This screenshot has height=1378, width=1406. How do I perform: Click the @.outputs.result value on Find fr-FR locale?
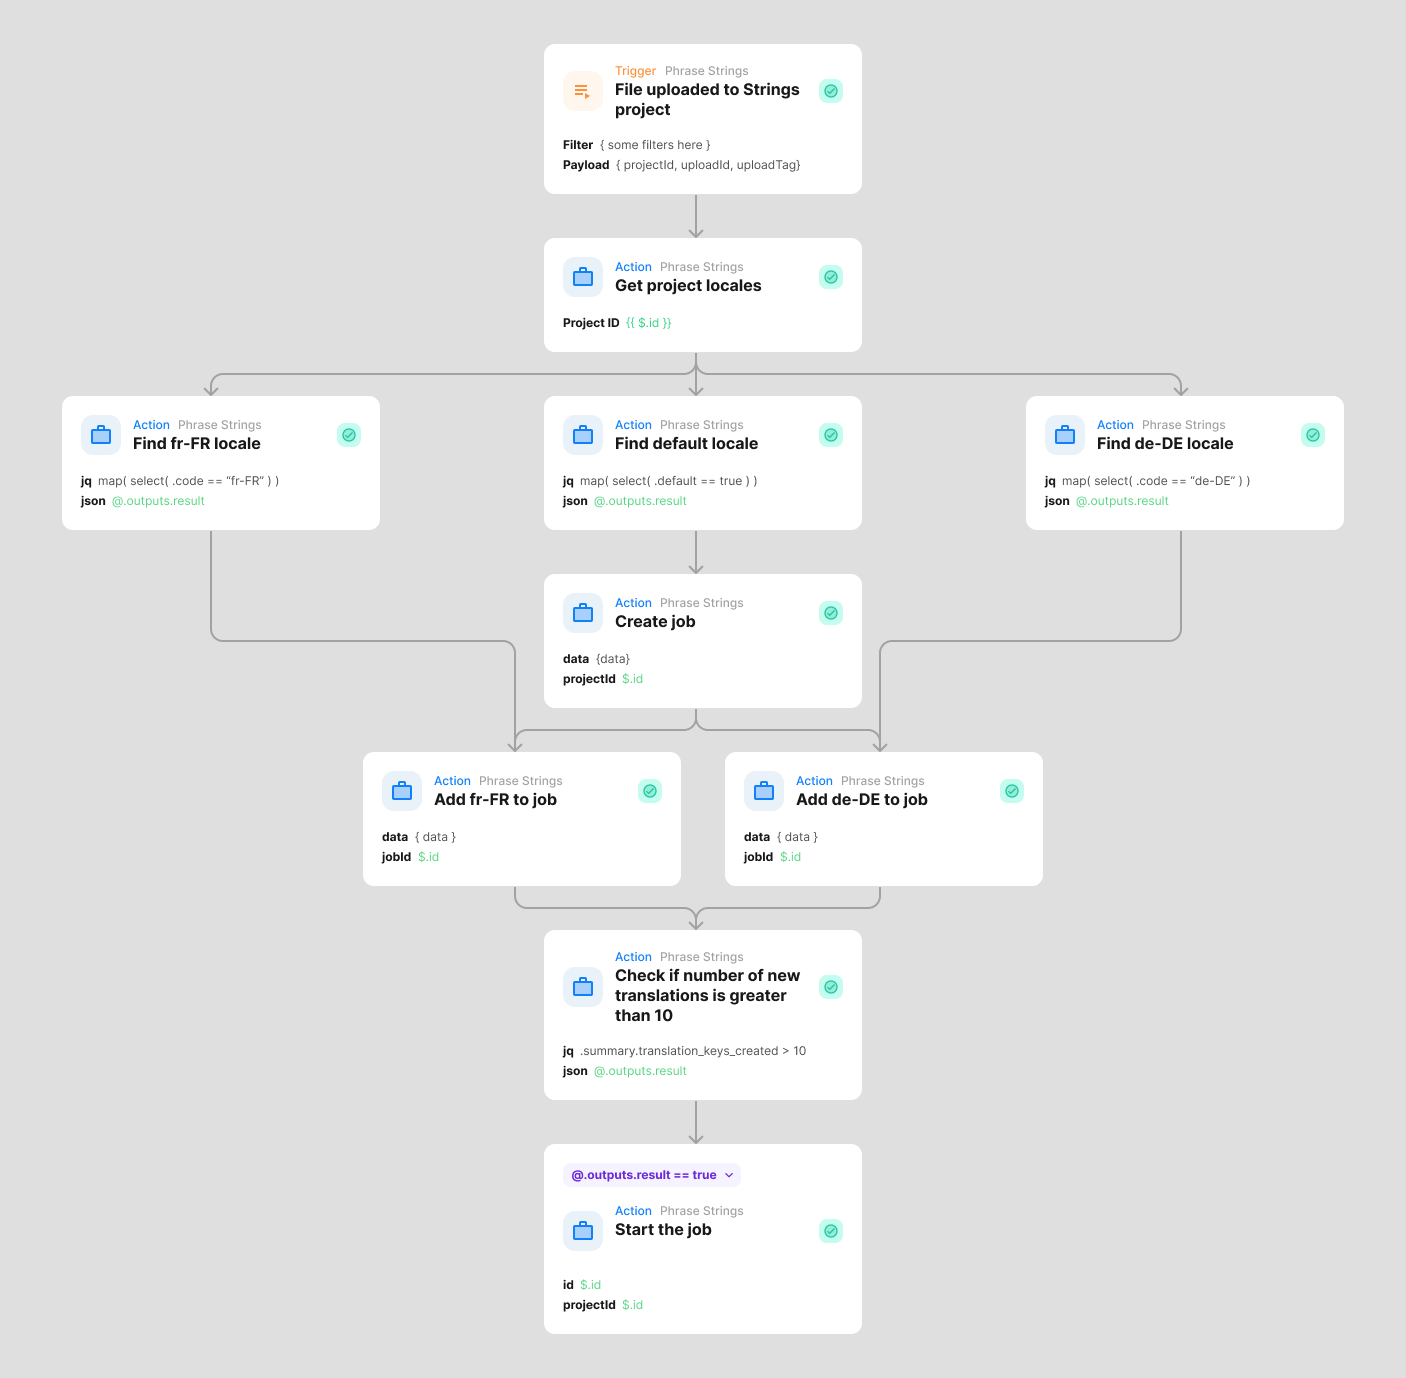[158, 501]
